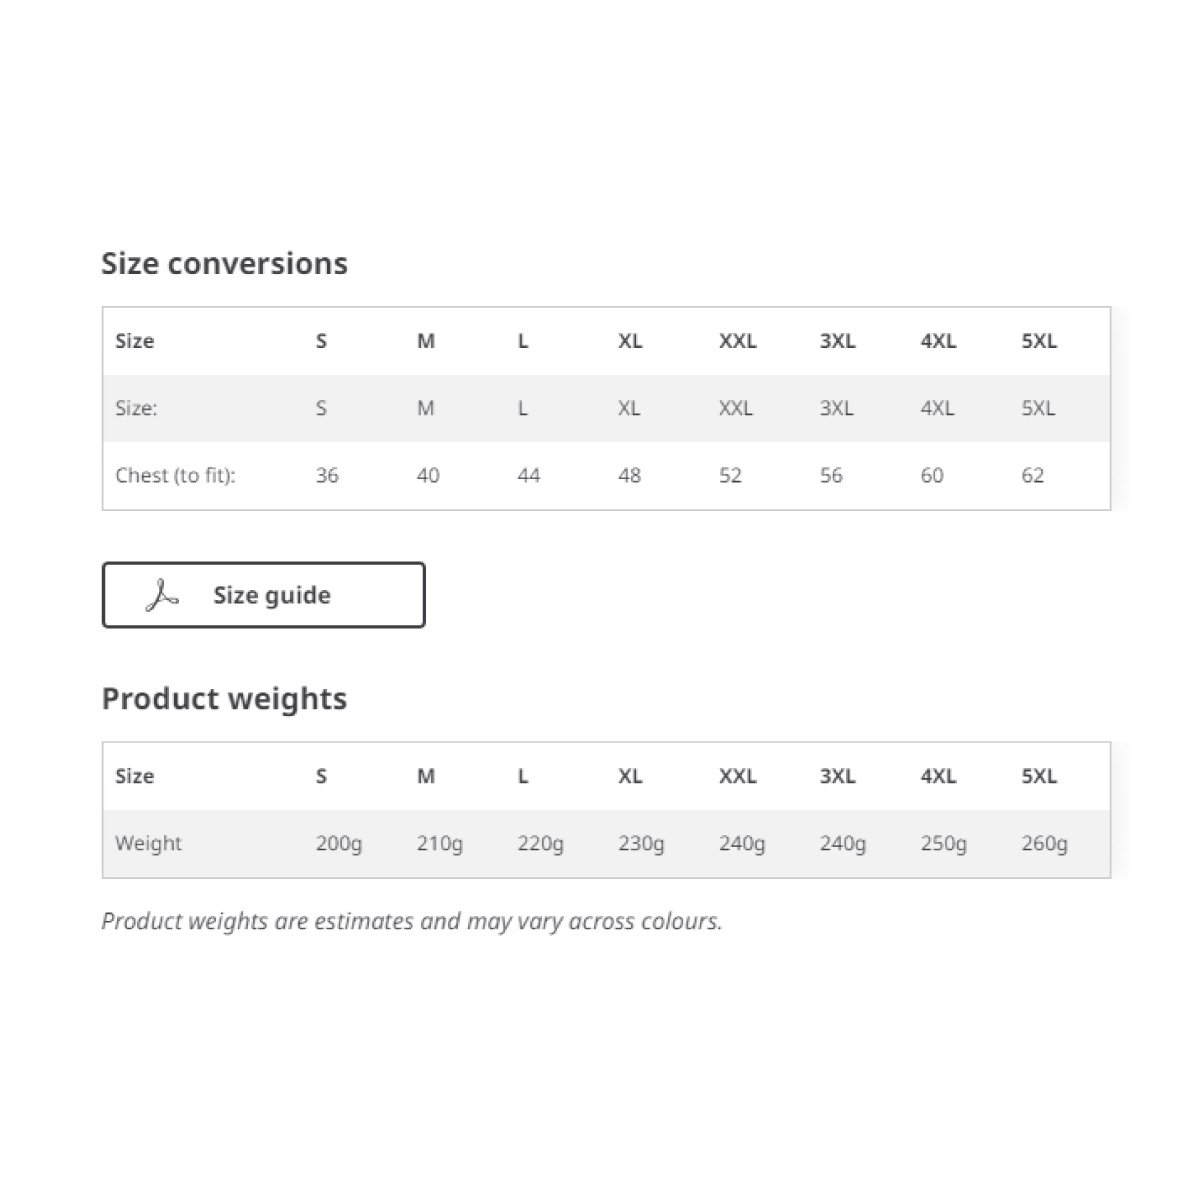Click the 5XL header in Size conversions table
Screen dimensions: 1200x1200
tap(1039, 341)
